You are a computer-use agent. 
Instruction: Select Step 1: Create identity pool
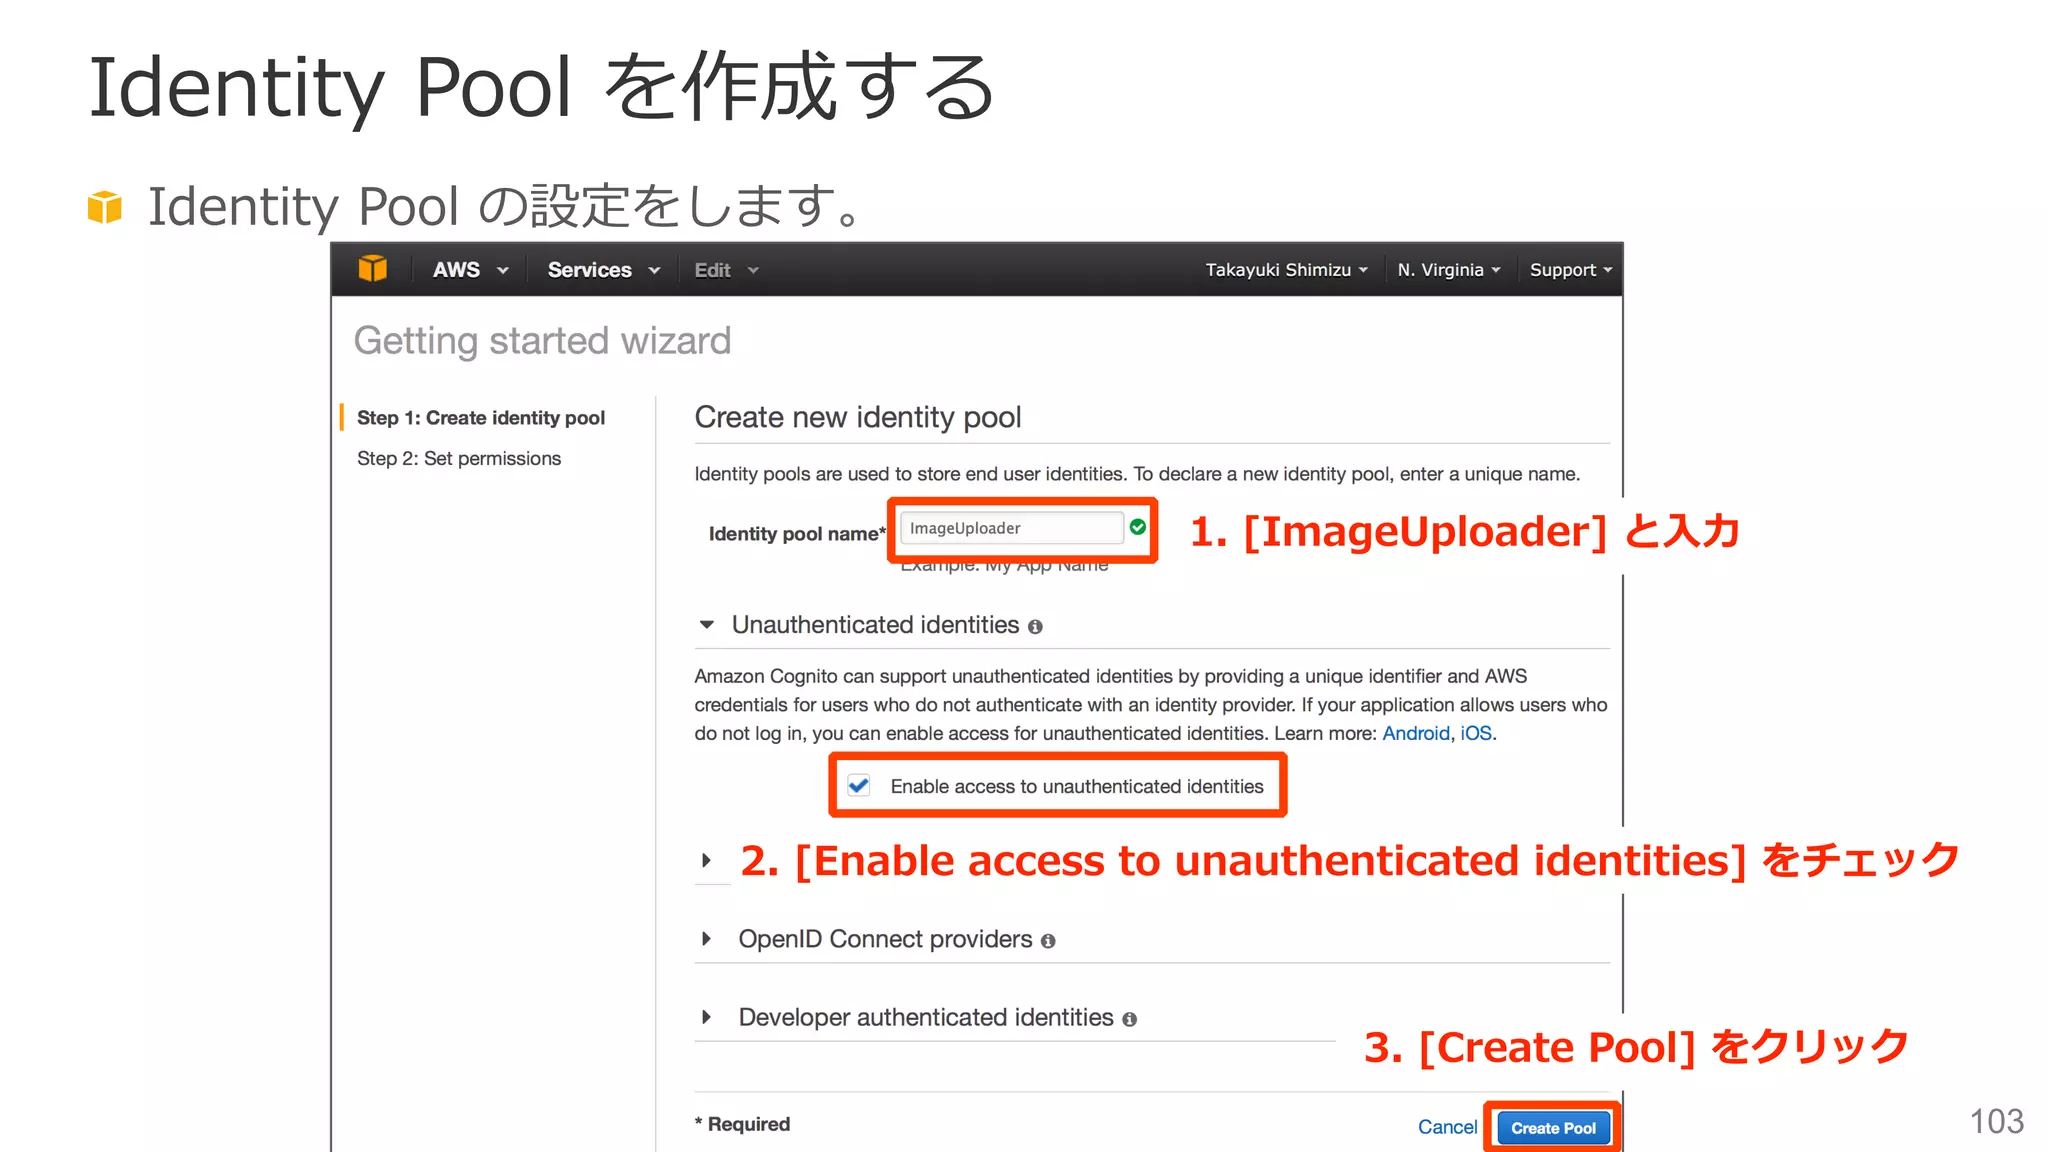pyautogui.click(x=481, y=418)
